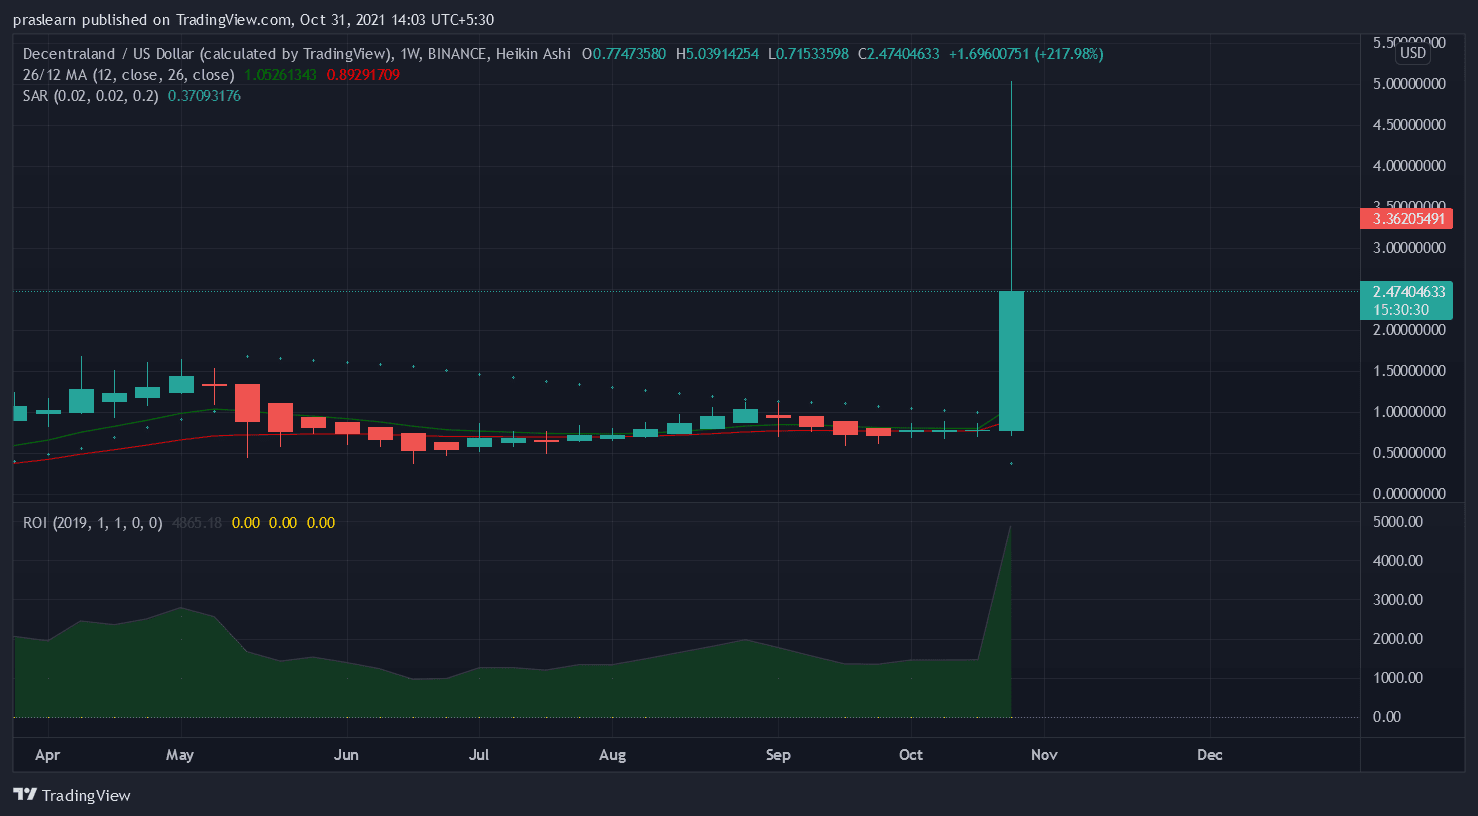Click the large green October candle body
The image size is (1478, 816).
coord(1011,360)
